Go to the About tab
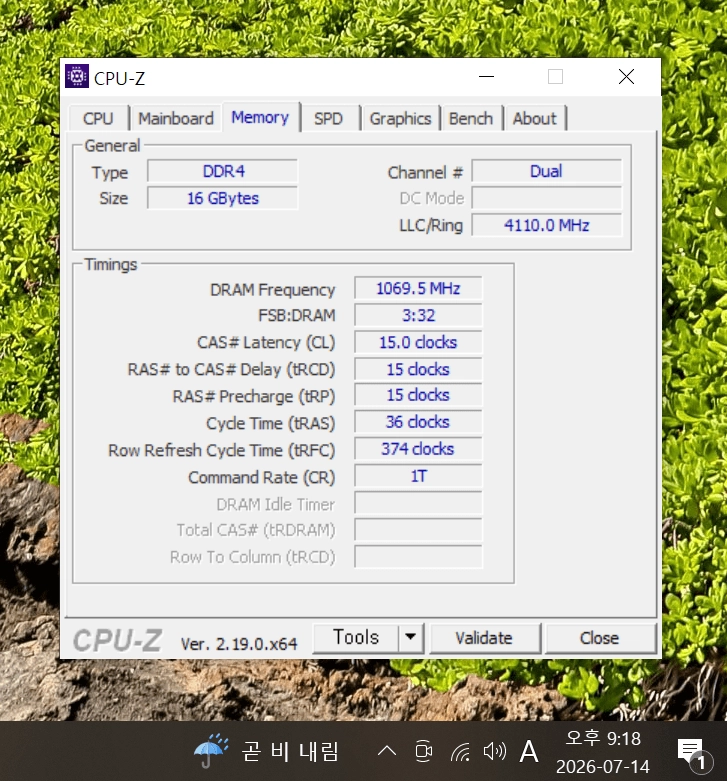 click(535, 119)
